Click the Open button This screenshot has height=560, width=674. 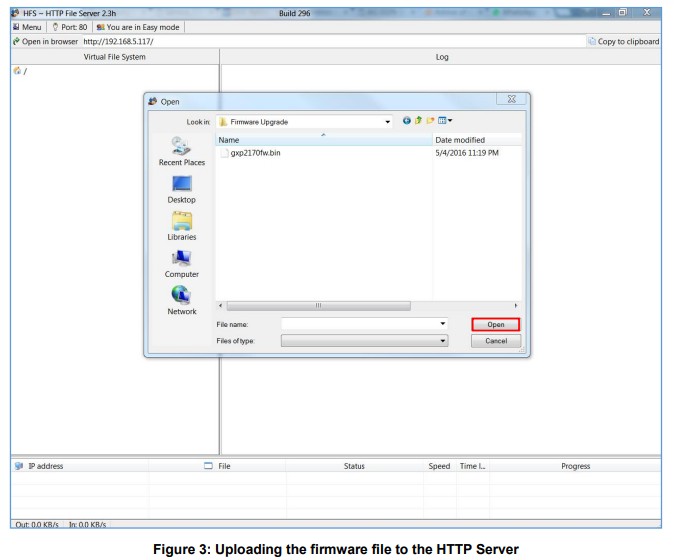point(495,324)
